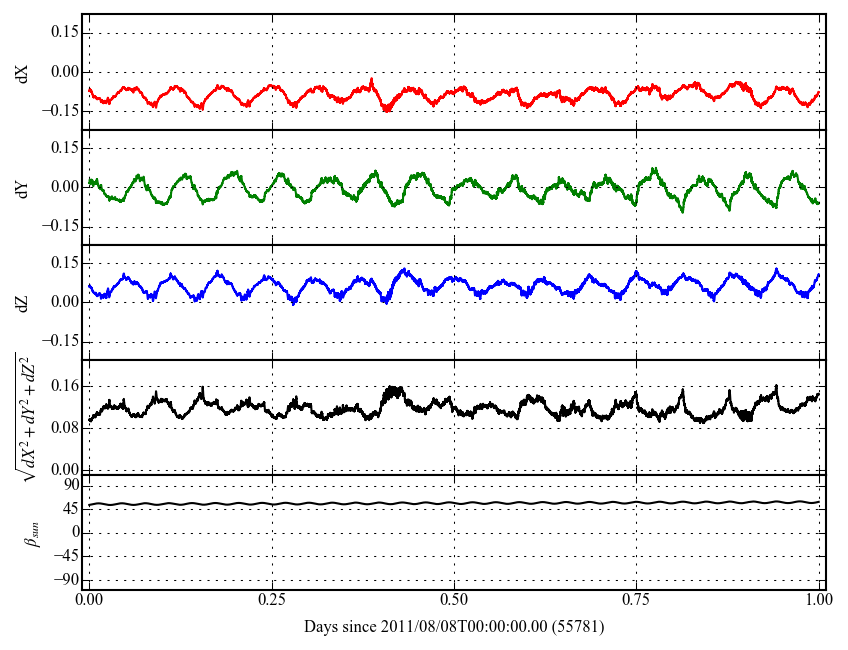
Task: Click the 90 tick on β sun axis
Action: (x=70, y=485)
